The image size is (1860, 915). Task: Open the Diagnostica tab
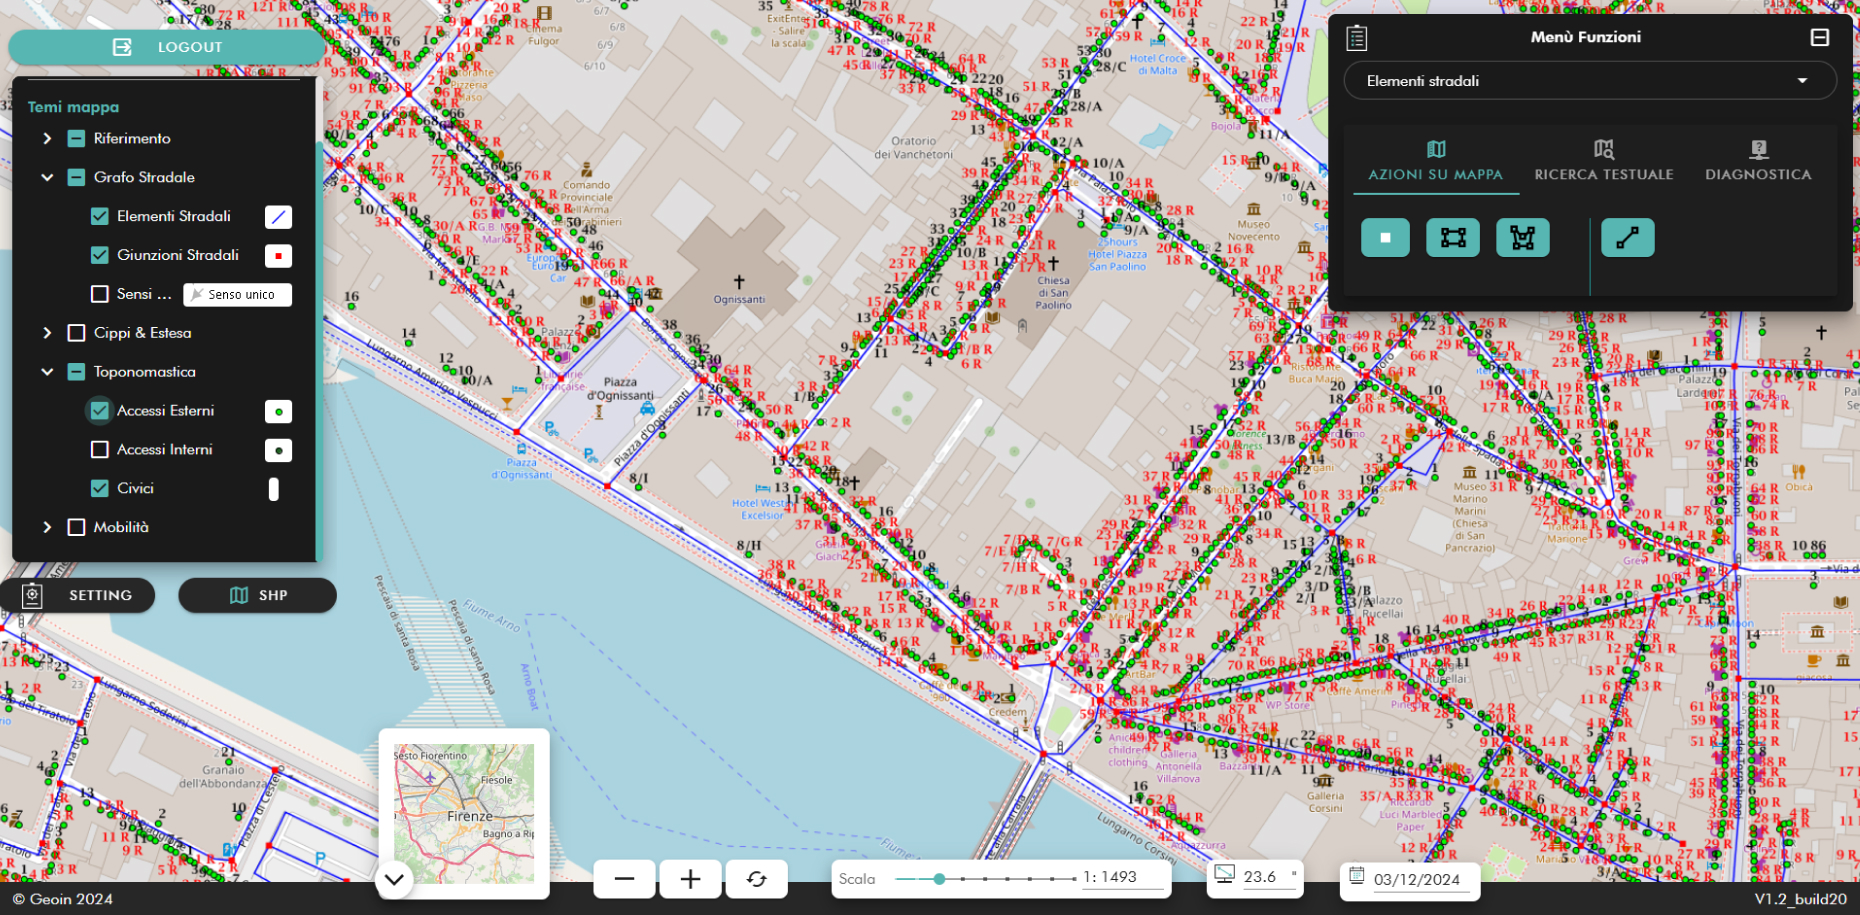click(1757, 161)
